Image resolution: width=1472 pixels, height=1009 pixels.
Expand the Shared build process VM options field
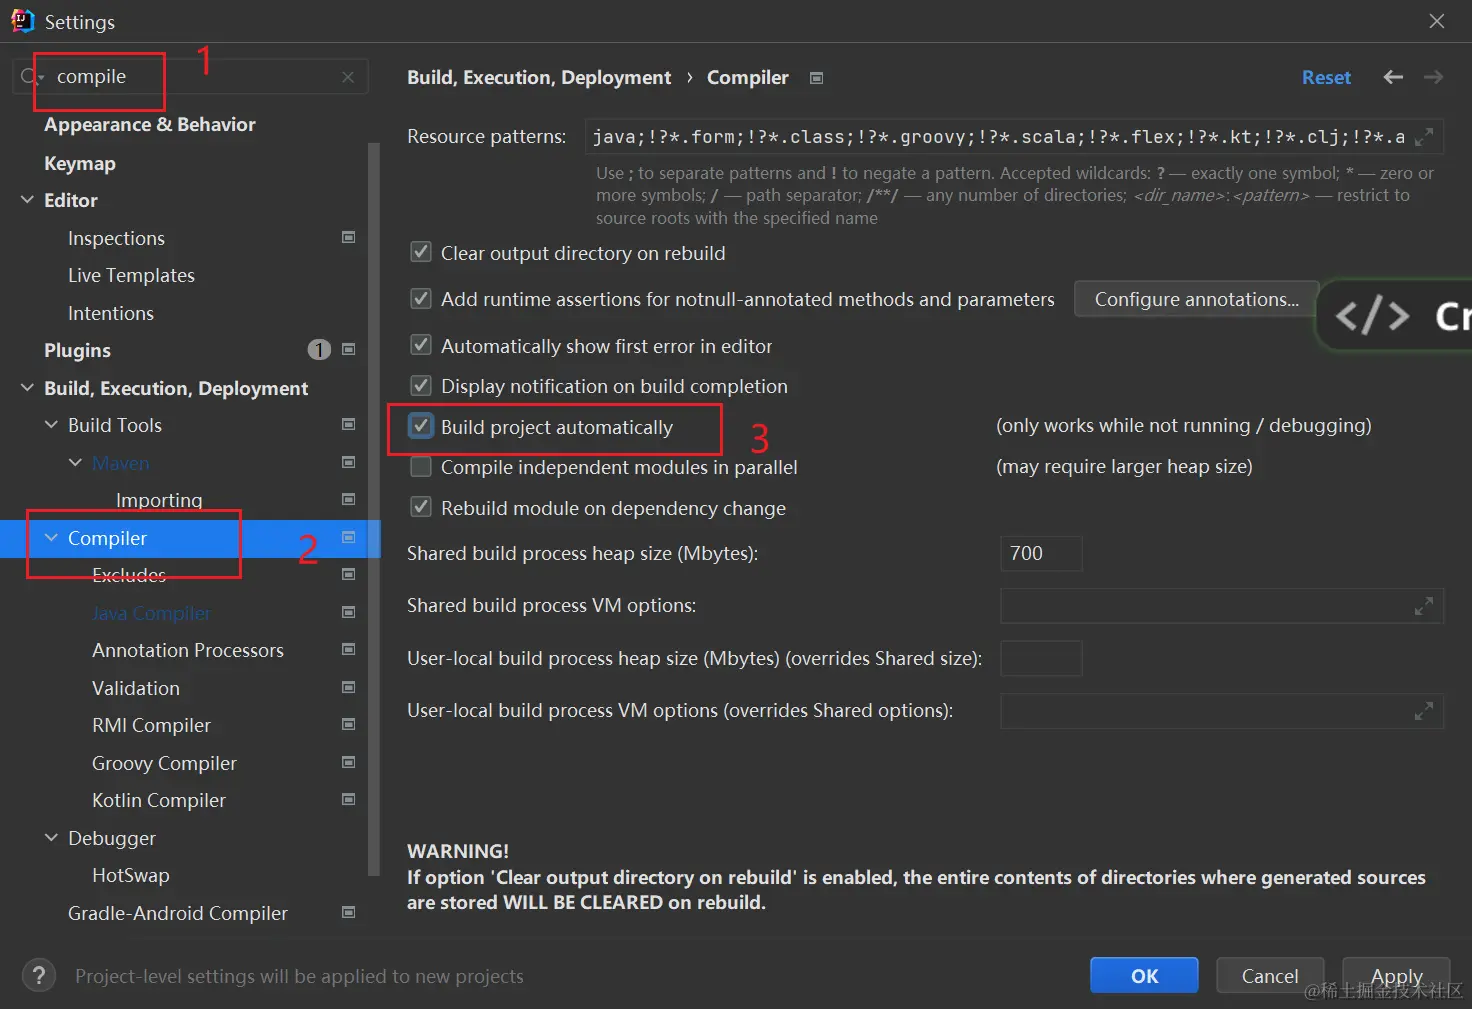[x=1424, y=606]
